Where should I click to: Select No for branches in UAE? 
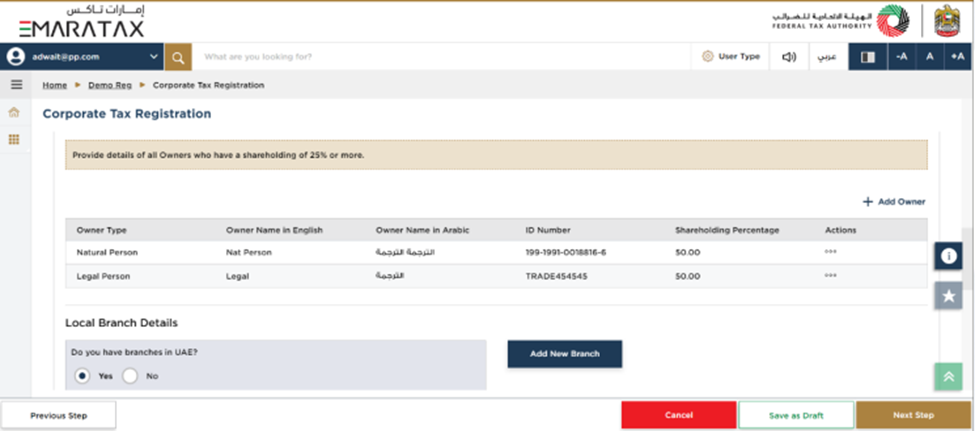coord(130,375)
